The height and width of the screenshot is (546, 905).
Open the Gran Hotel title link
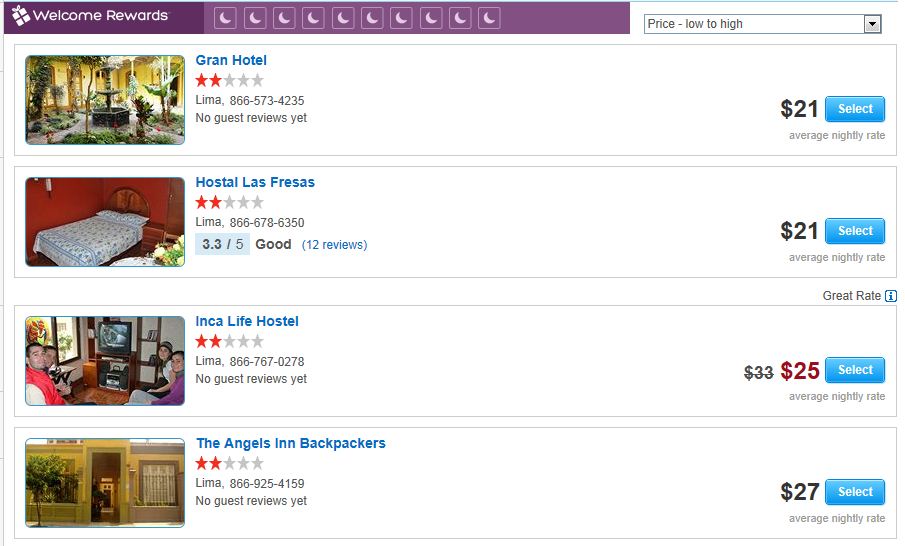click(231, 60)
